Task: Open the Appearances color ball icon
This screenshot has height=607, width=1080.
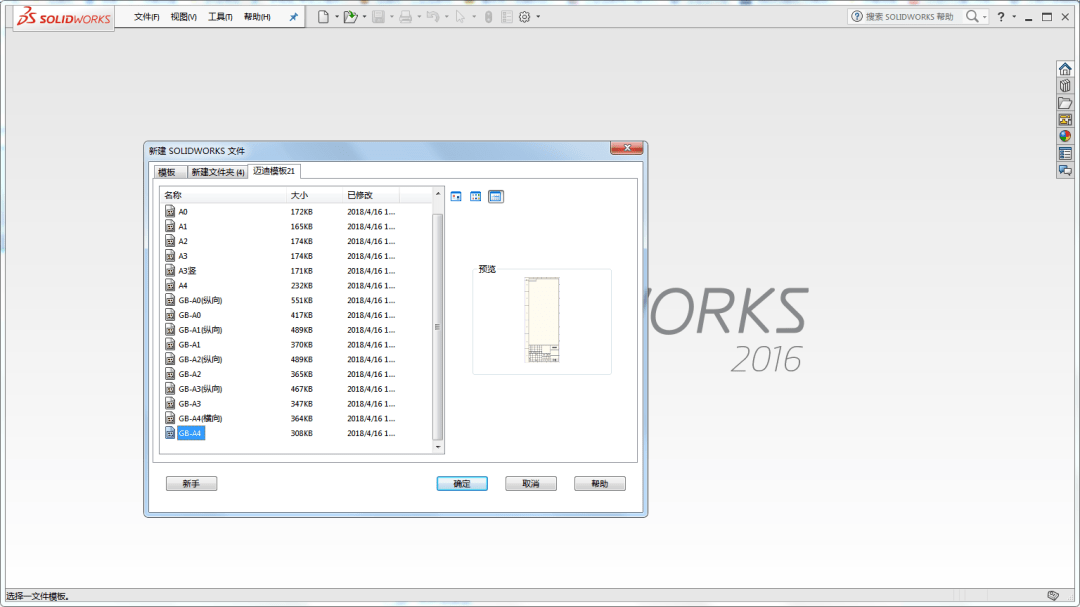Action: click(1065, 136)
